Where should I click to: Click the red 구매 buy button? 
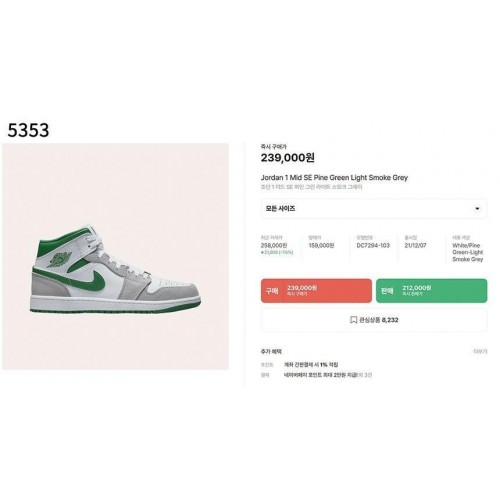point(316,291)
